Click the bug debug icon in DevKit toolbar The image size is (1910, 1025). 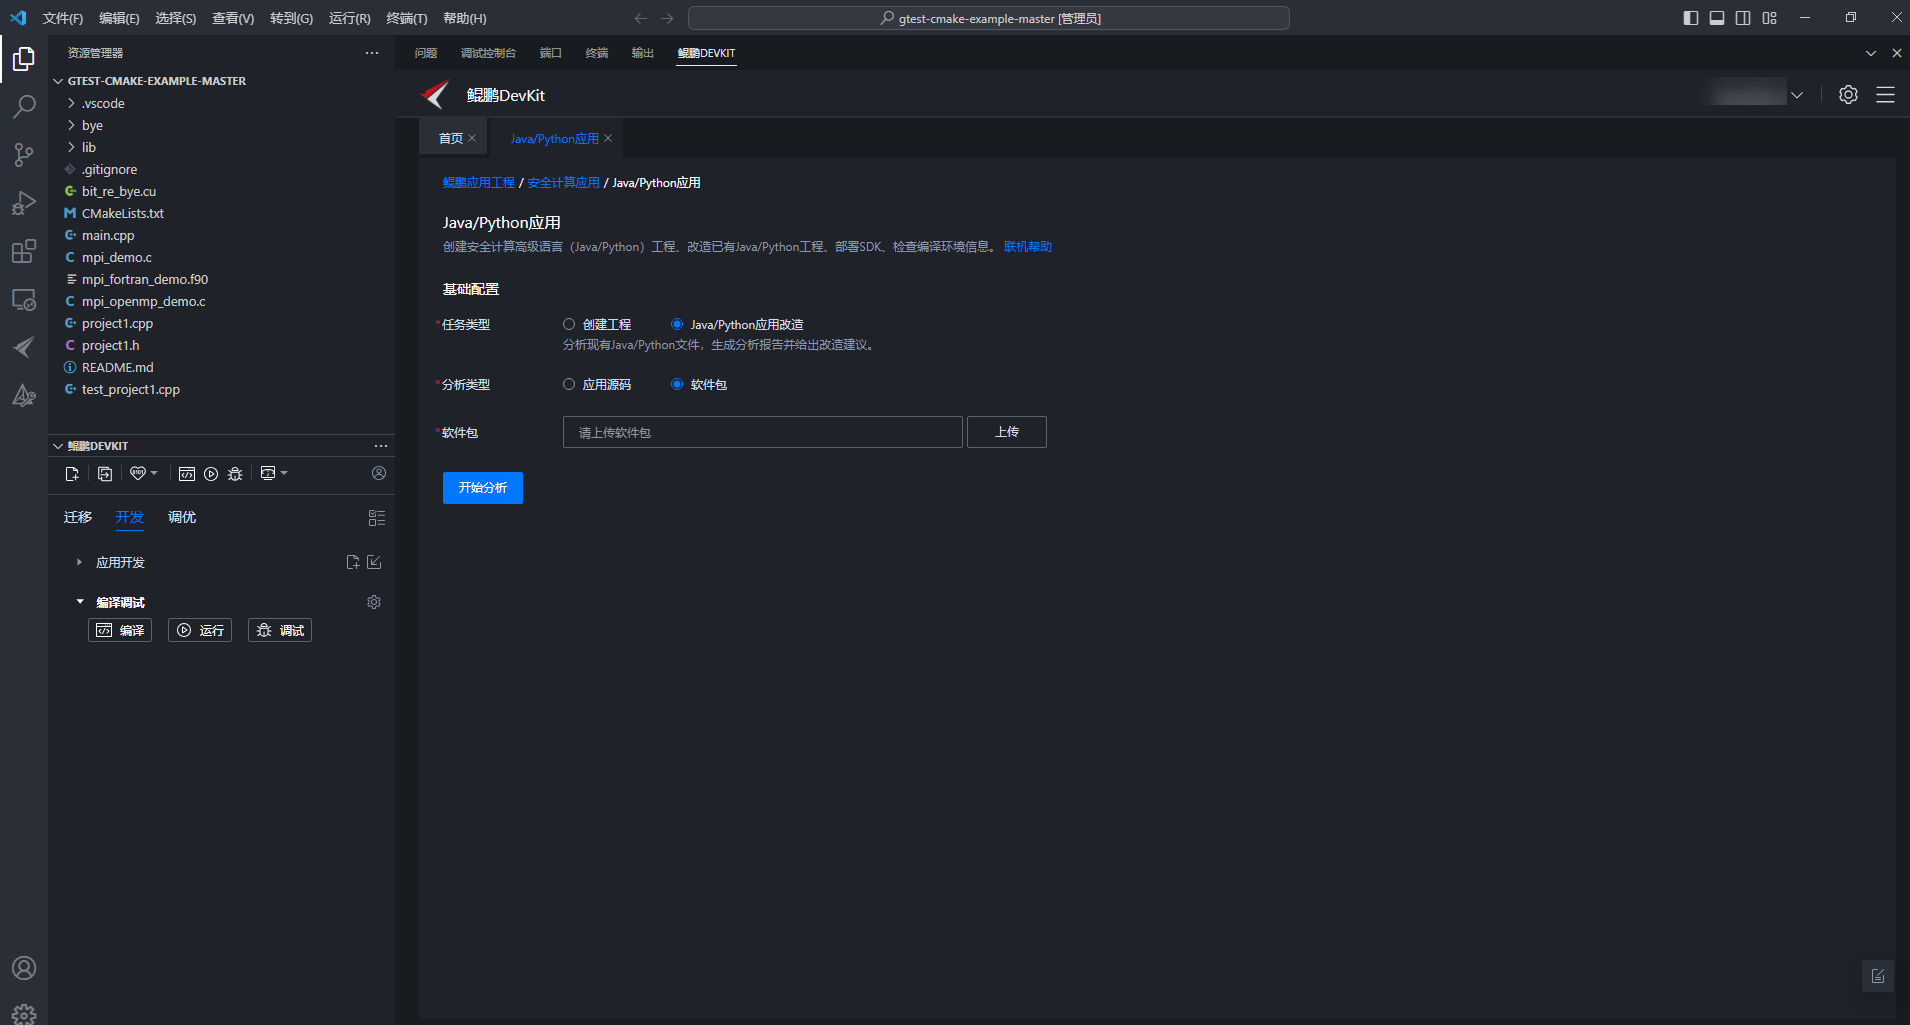(235, 474)
